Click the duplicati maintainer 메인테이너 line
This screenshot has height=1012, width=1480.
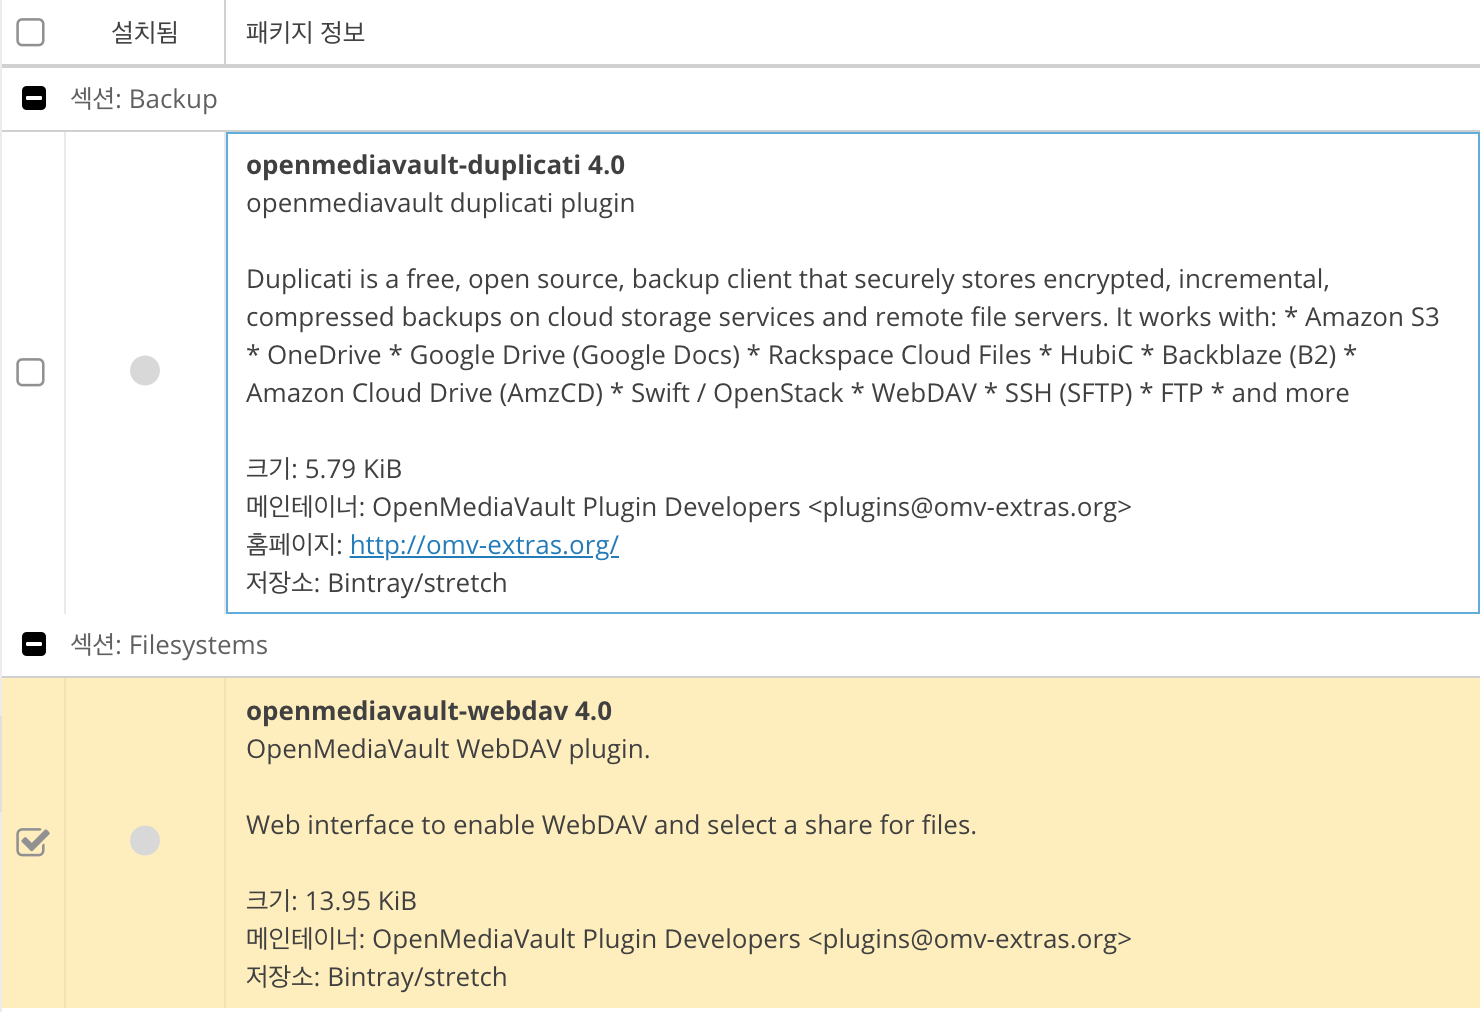point(689,507)
